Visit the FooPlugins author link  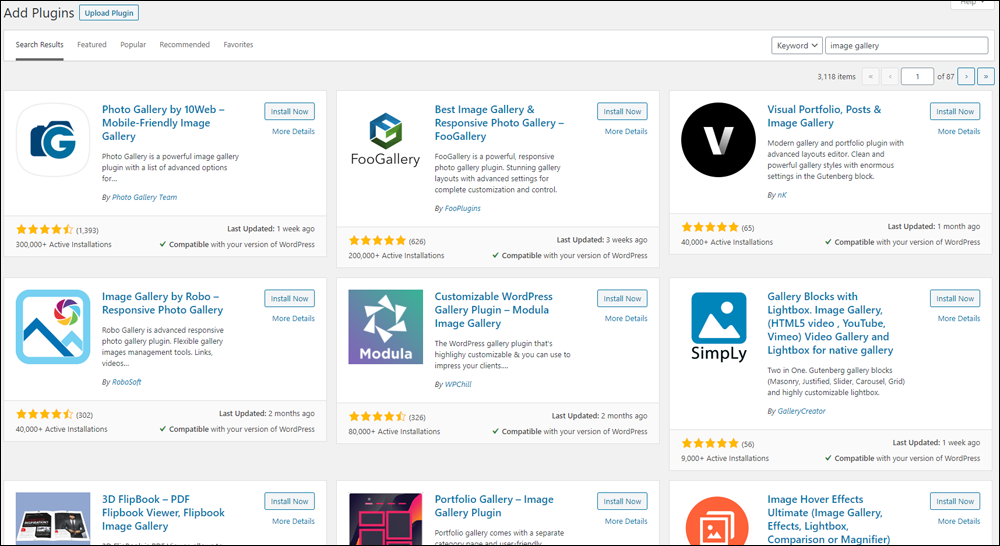pos(463,209)
